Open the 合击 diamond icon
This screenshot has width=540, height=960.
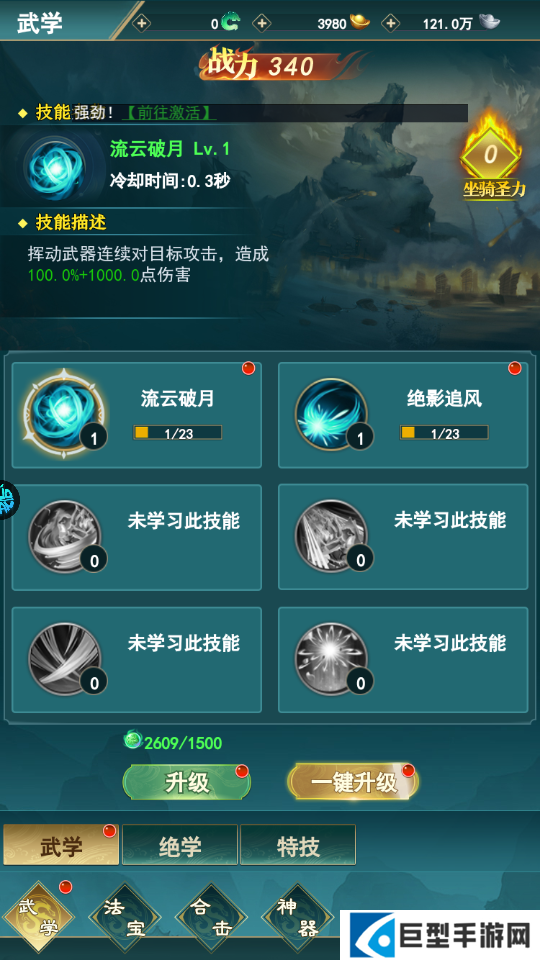[x=211, y=918]
